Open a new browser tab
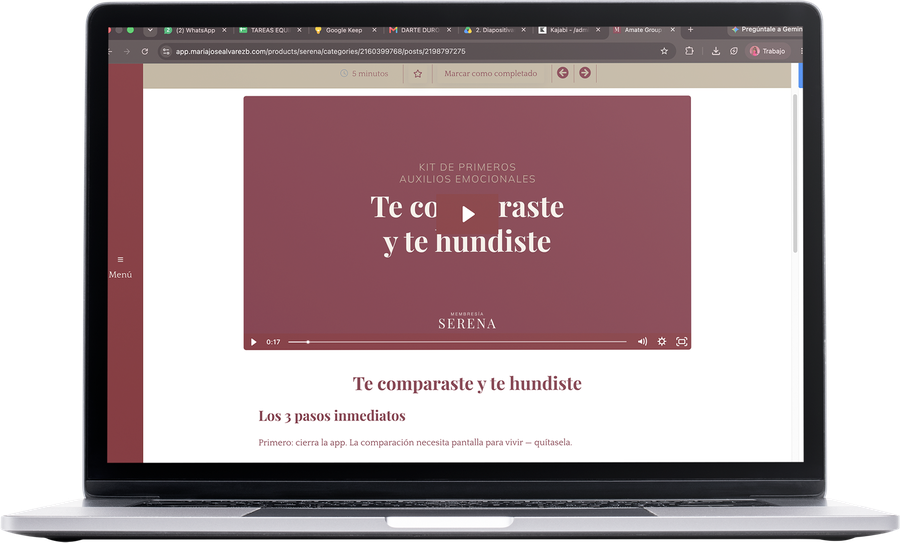 [x=690, y=30]
